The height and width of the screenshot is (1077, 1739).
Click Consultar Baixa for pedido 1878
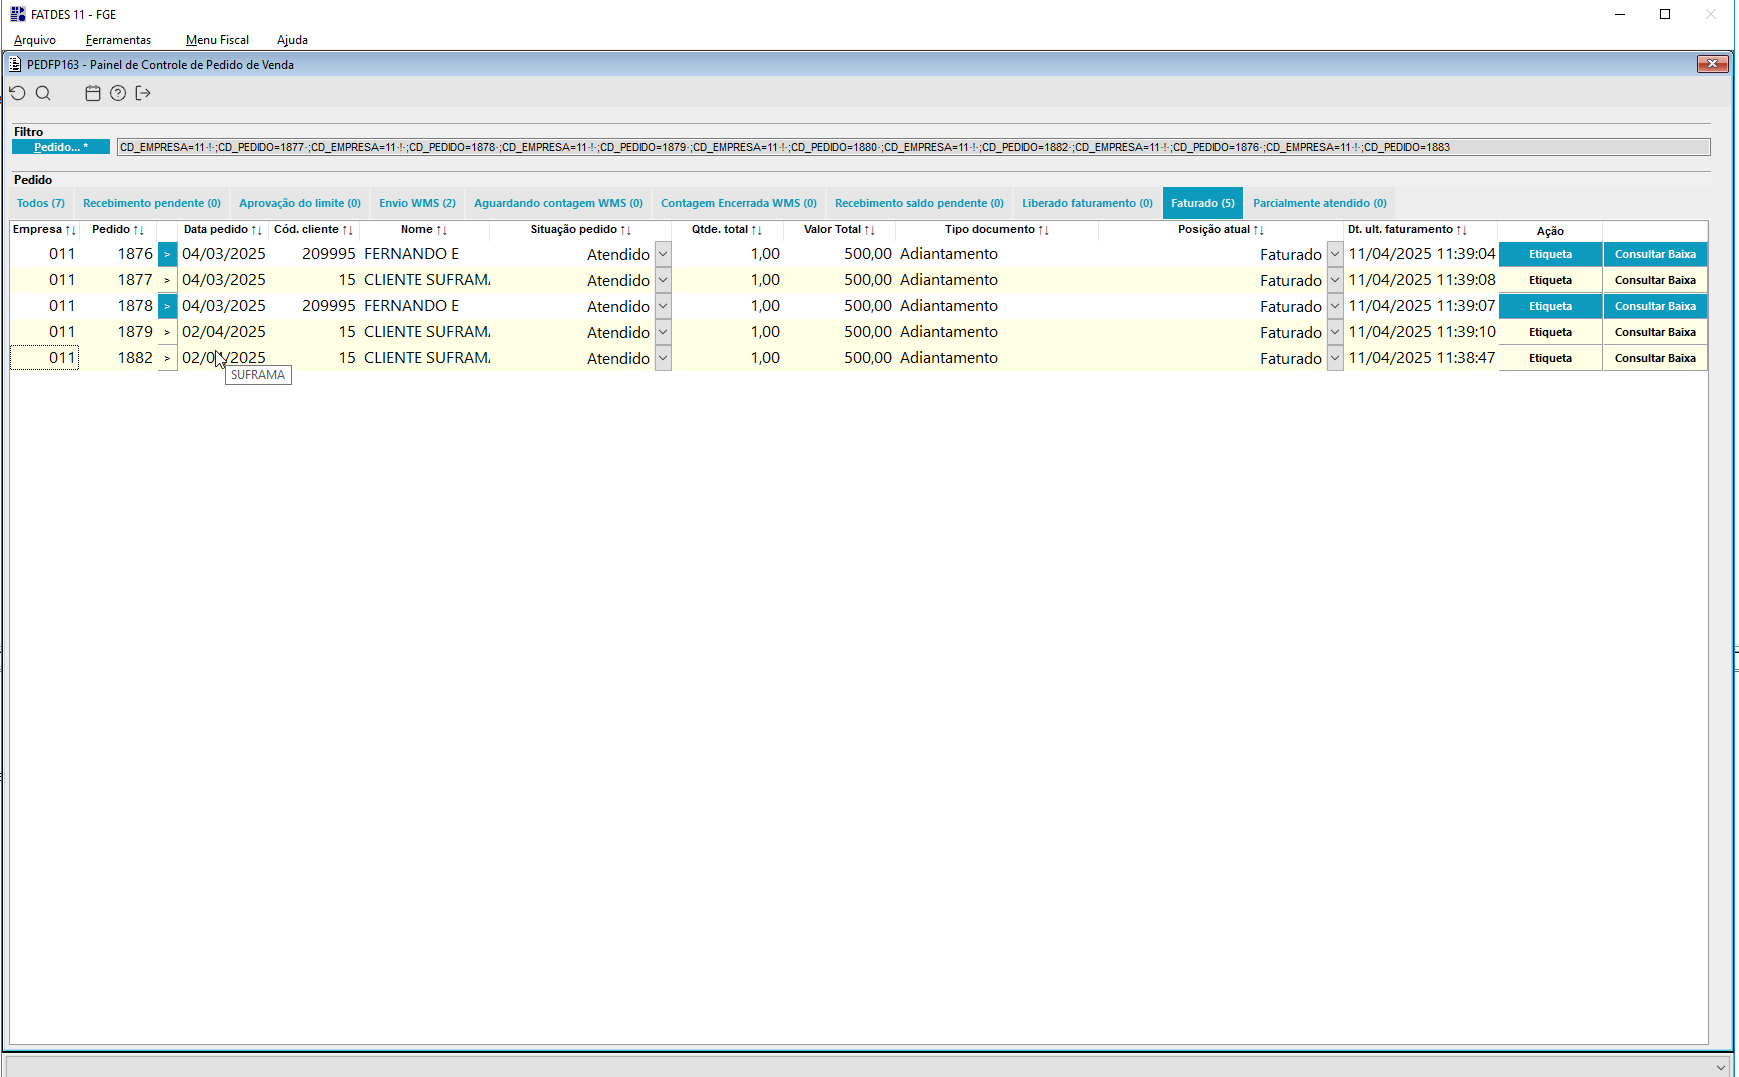coord(1655,306)
